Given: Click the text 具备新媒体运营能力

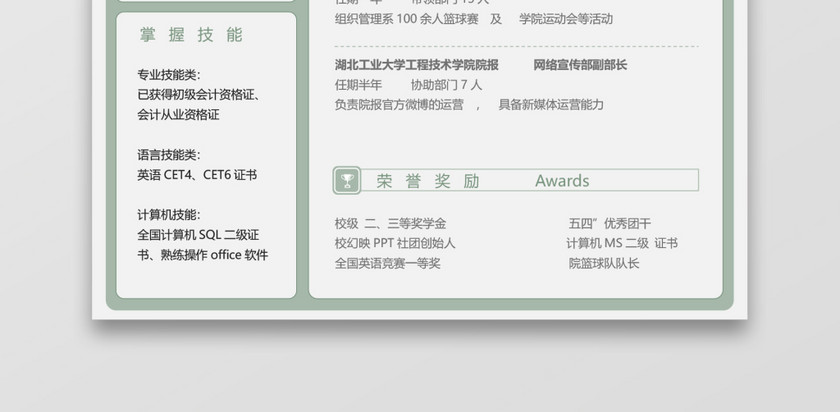Looking at the screenshot, I should click(x=551, y=105).
